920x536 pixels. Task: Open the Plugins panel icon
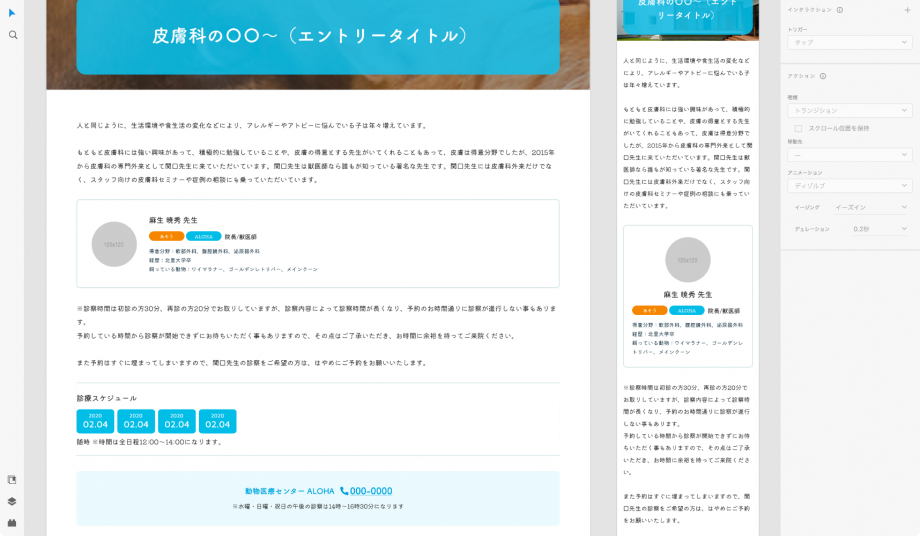pos(12,523)
